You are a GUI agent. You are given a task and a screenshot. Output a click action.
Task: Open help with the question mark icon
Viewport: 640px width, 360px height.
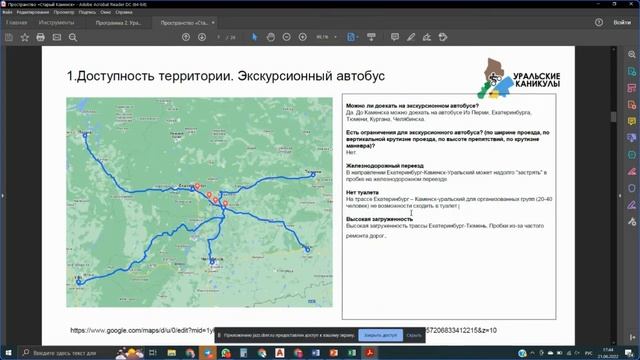(599, 22)
